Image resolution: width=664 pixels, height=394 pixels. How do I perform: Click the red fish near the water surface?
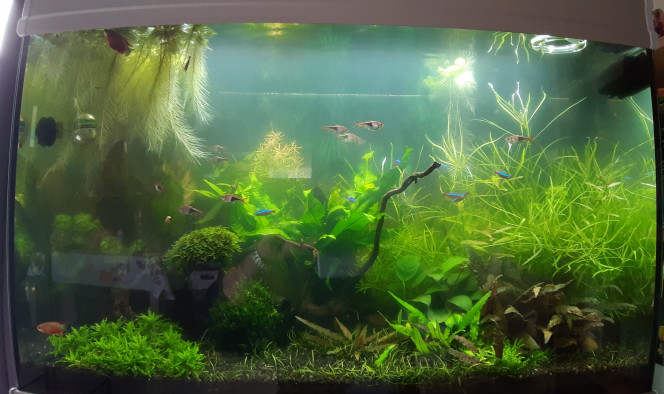point(117,42)
